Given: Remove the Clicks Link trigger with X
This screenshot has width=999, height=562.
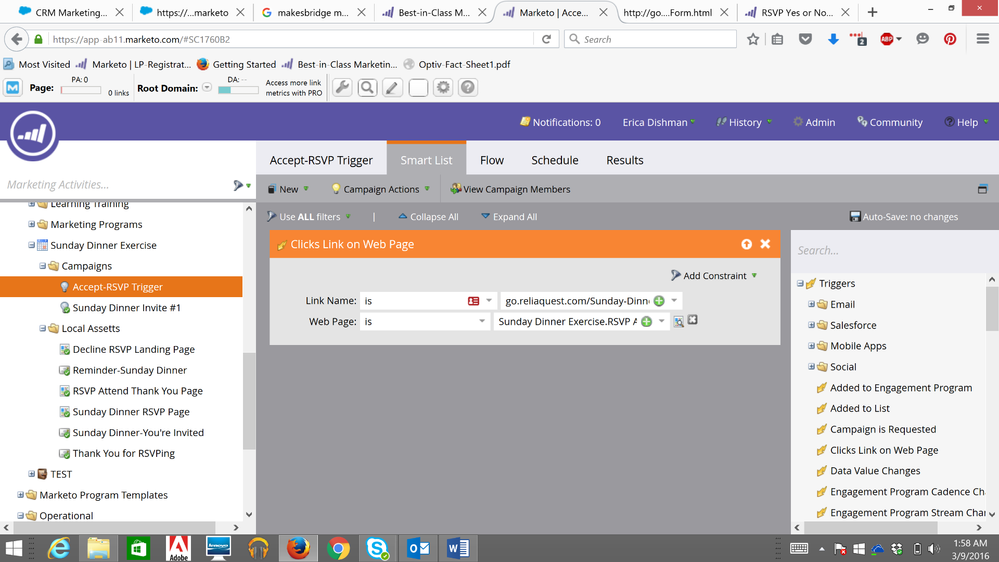Looking at the screenshot, I should [x=765, y=244].
